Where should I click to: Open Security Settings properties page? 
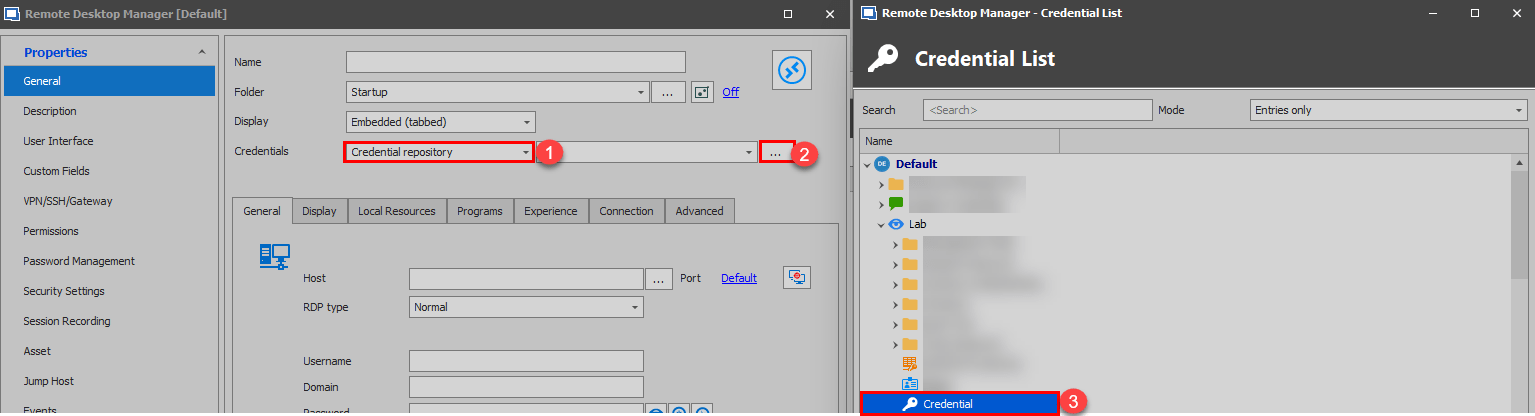109,291
